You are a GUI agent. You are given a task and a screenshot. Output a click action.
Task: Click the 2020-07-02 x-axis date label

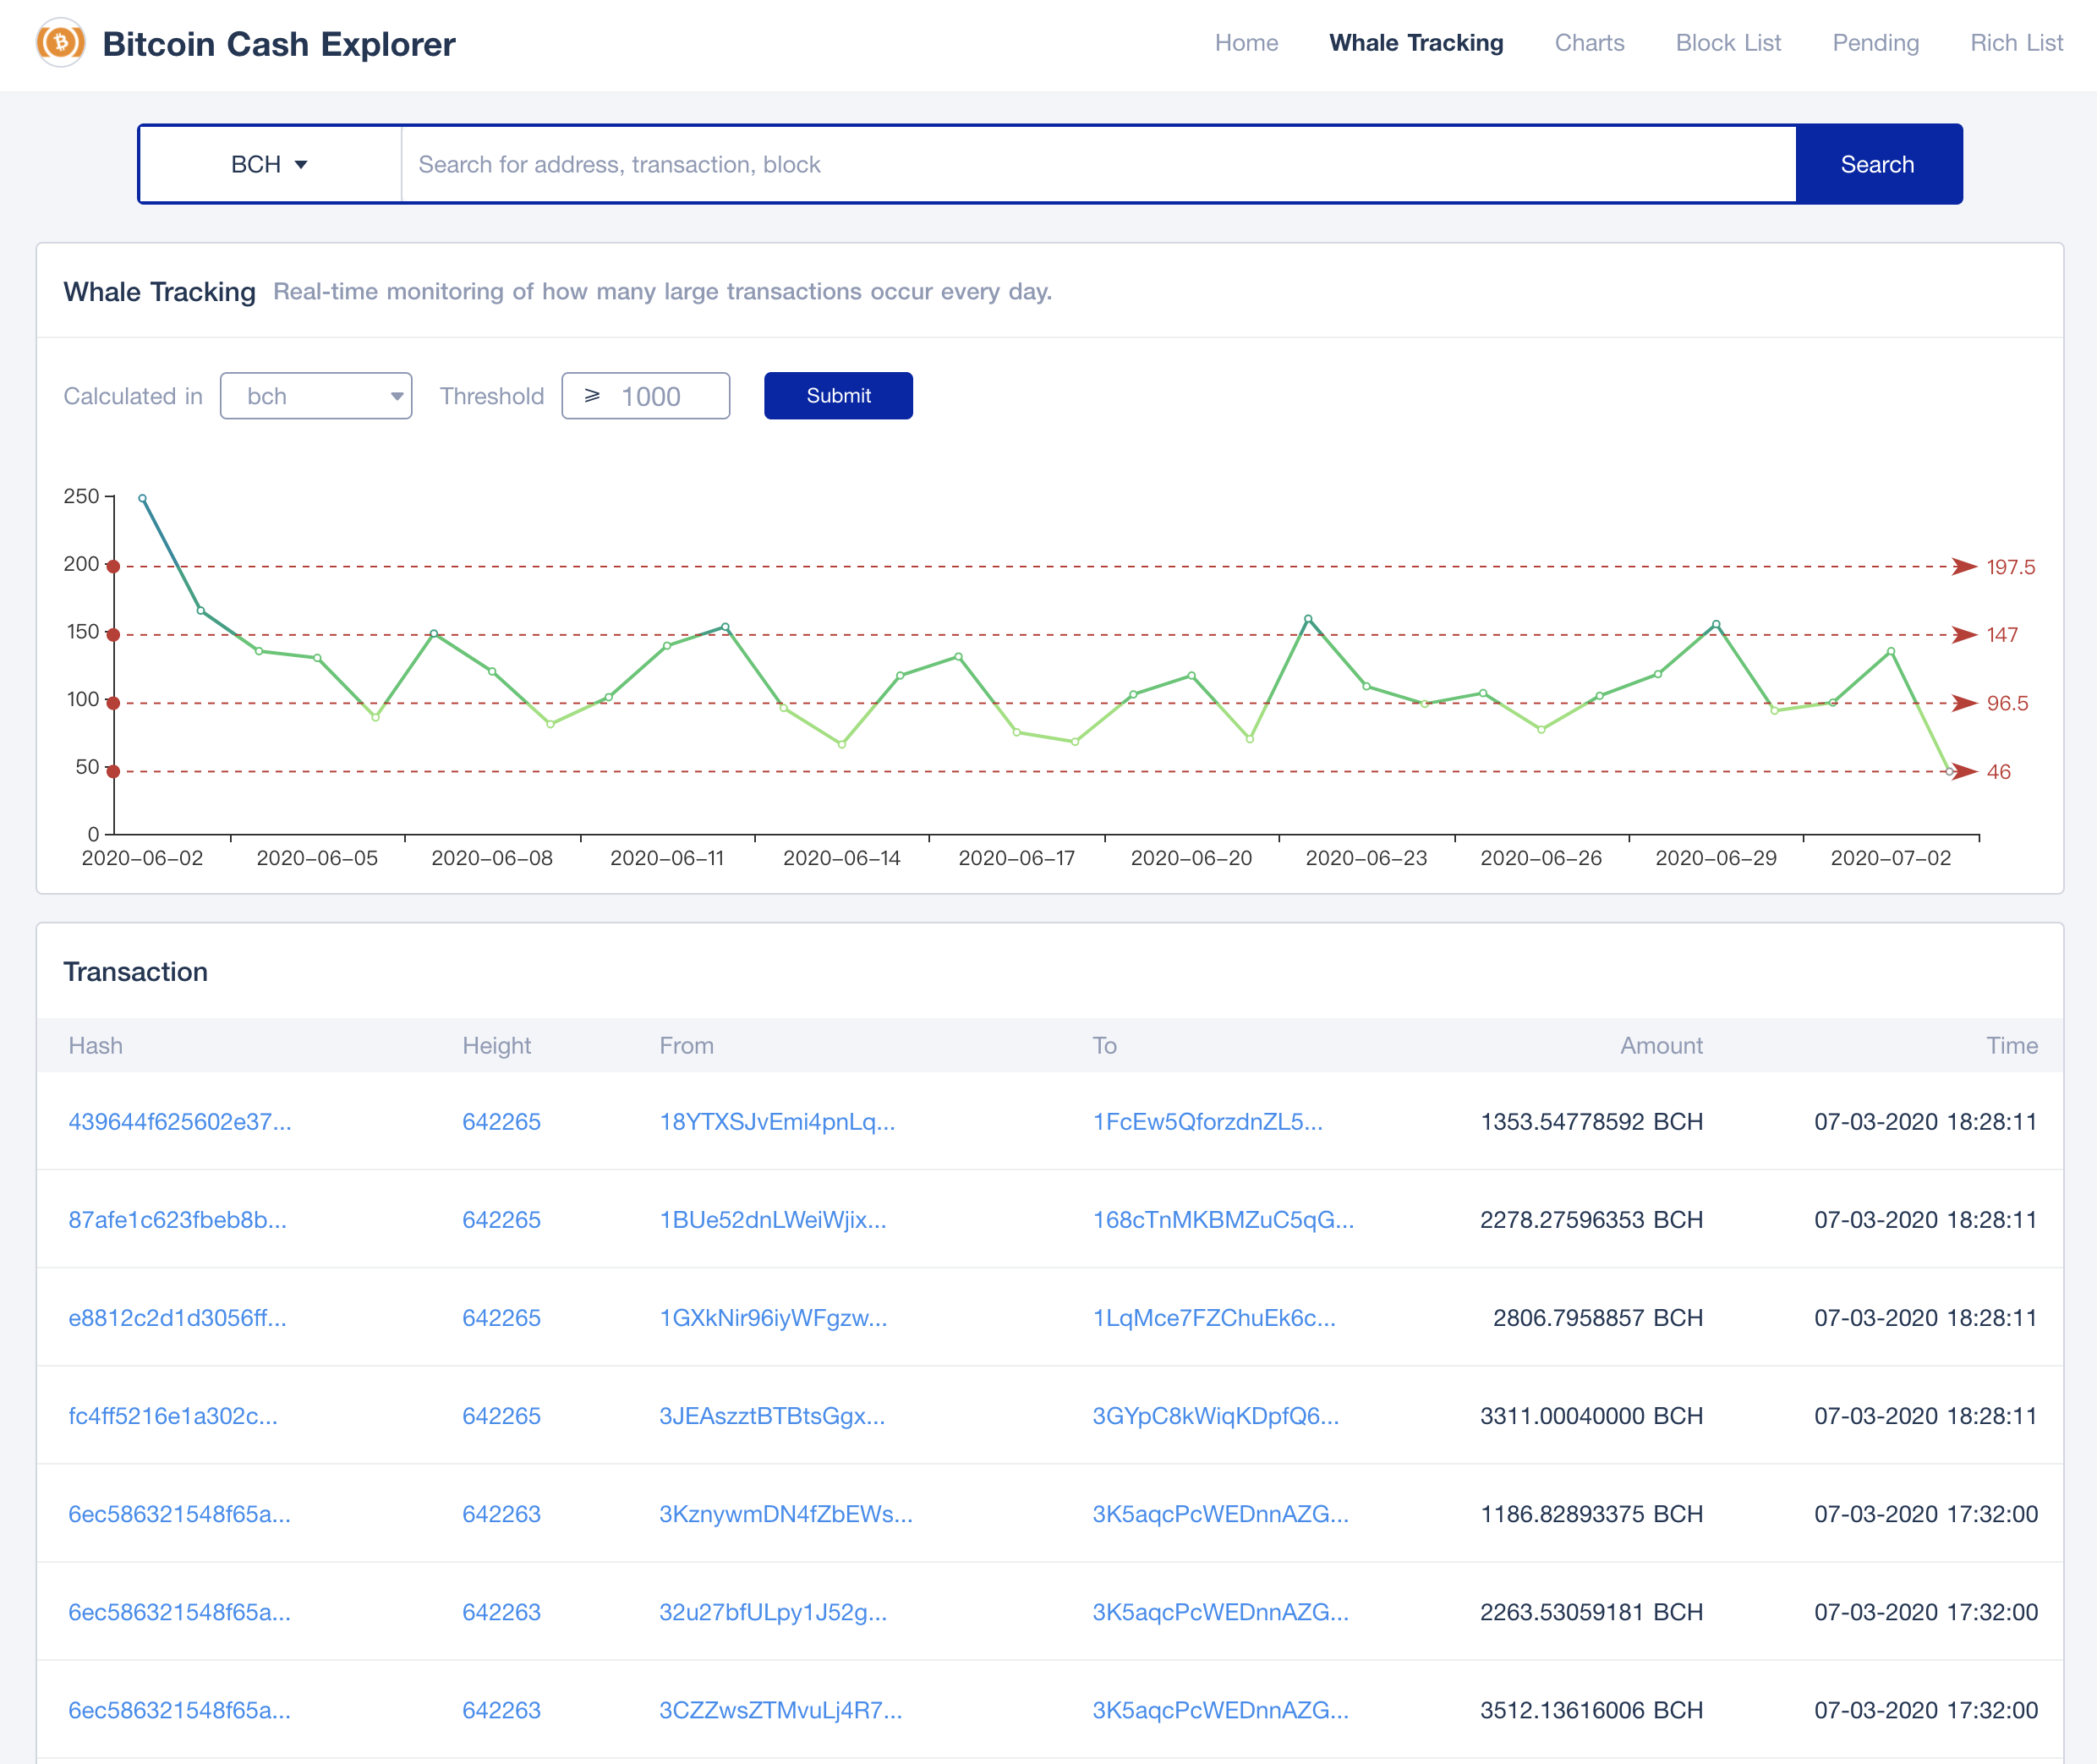(1890, 858)
